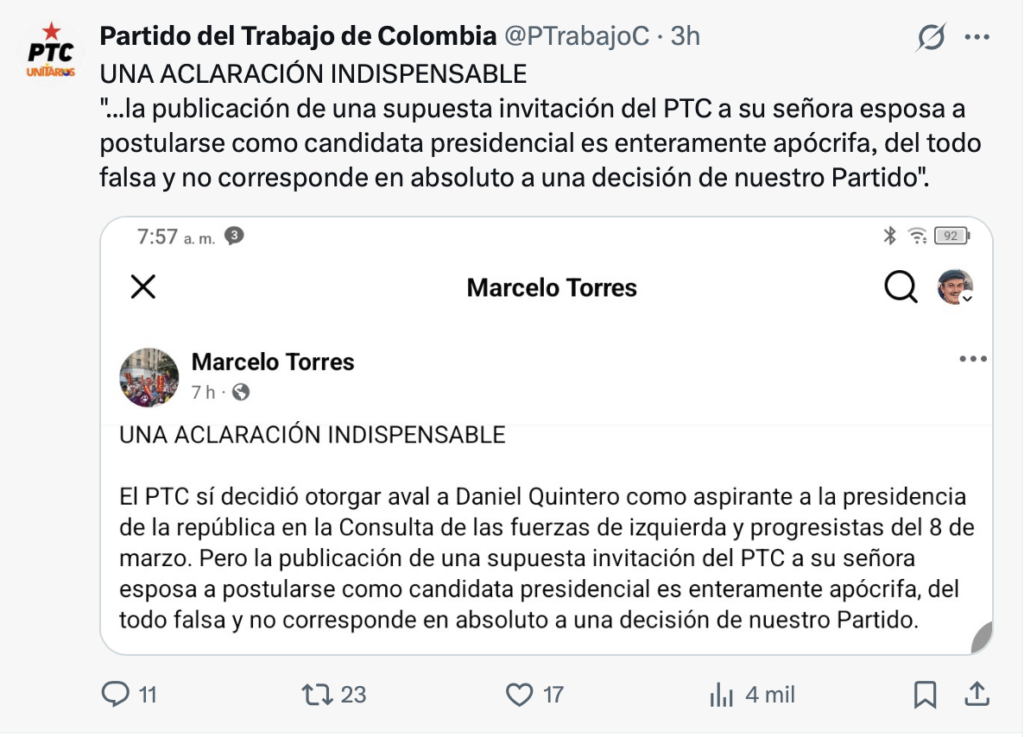Viewport: 1024px width, 737px height.
Task: Click the Marcelo Torres author name
Action: click(x=272, y=362)
